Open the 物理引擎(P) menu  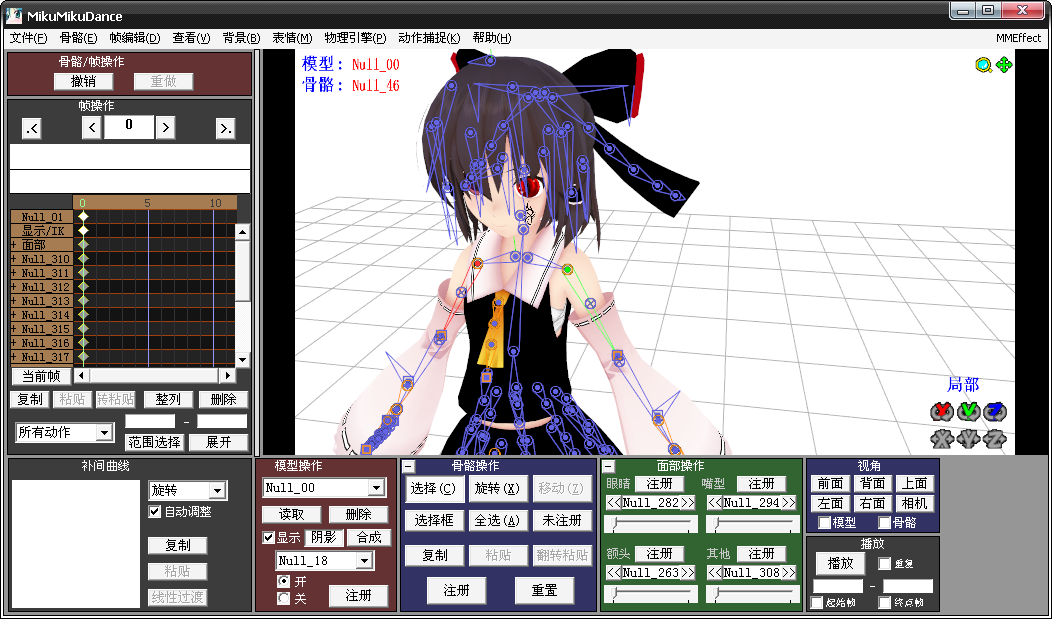pos(356,38)
